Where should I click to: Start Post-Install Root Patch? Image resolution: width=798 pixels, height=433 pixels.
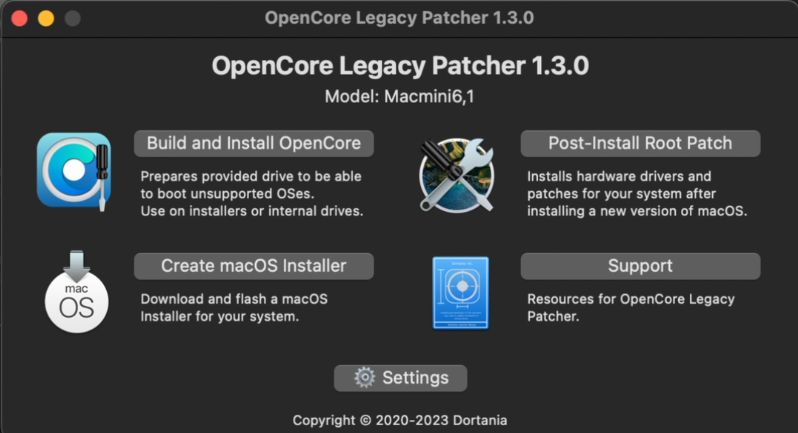point(640,143)
